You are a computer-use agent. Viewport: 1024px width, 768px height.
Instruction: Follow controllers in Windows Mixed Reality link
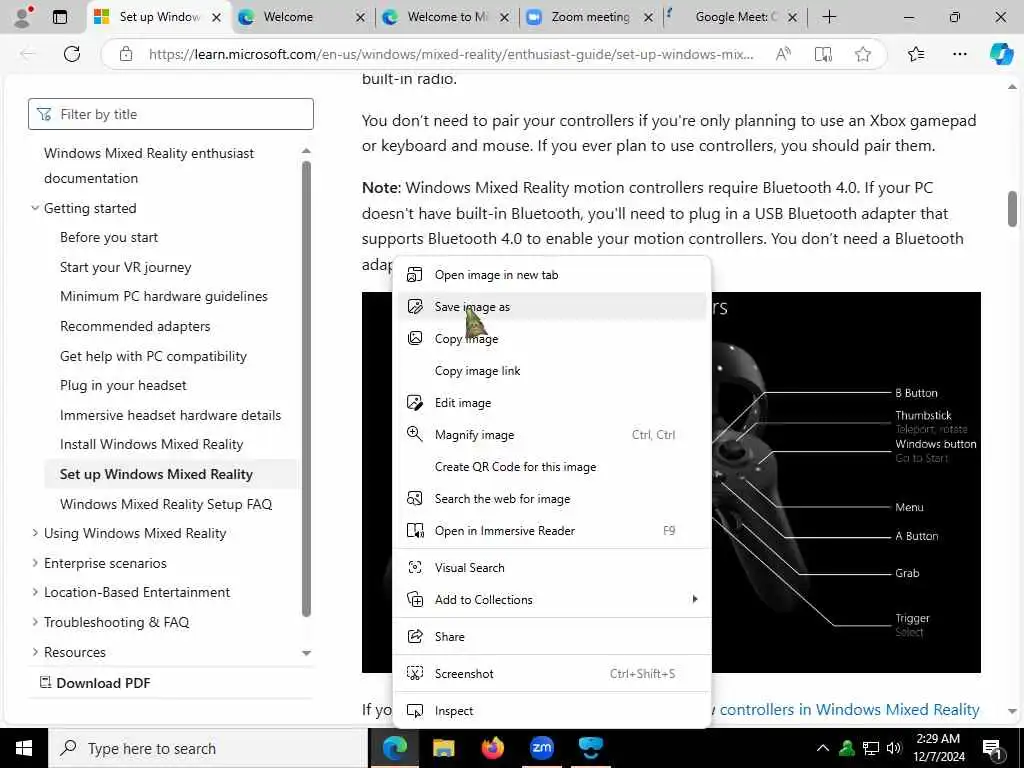point(850,710)
